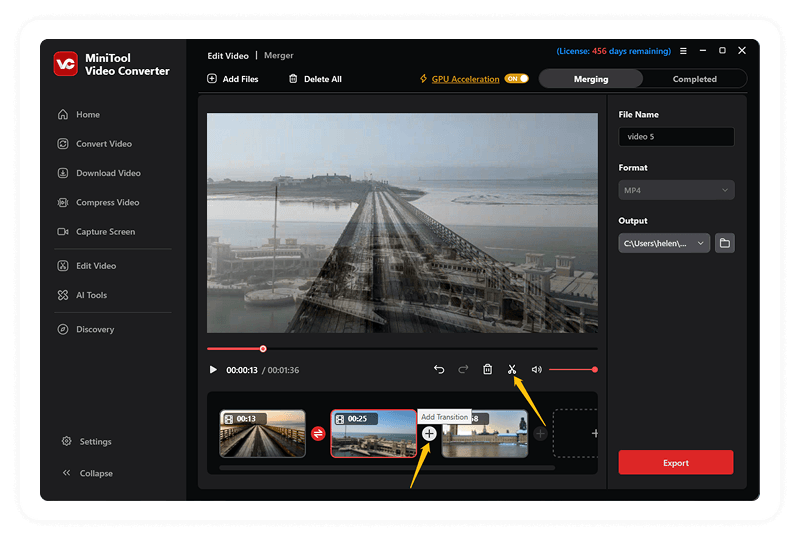The image size is (800, 540).
Task: Click the red volume slider
Action: click(x=573, y=370)
